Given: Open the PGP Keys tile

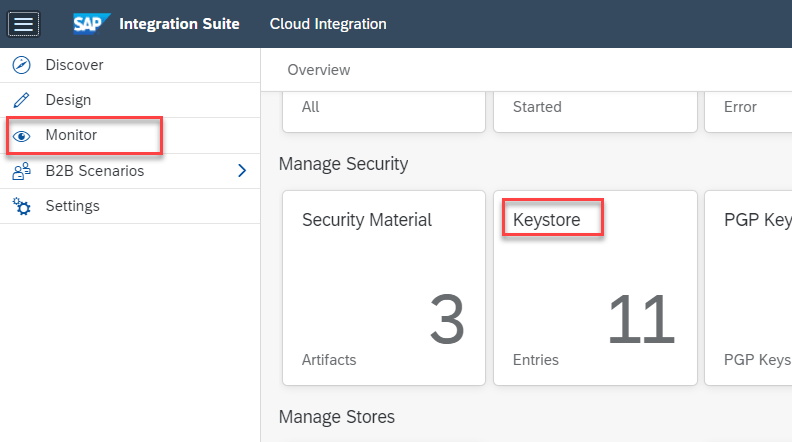Looking at the screenshot, I should click(x=750, y=287).
